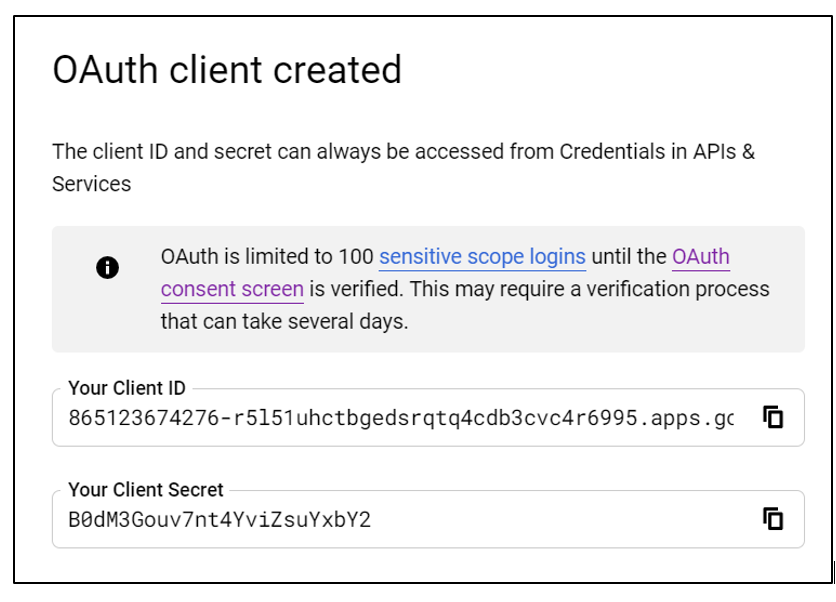Click "until the" text in the banner

628,257
